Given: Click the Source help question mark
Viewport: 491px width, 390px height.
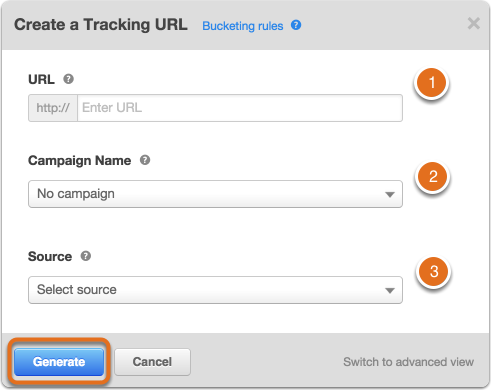Looking at the screenshot, I should [86, 256].
